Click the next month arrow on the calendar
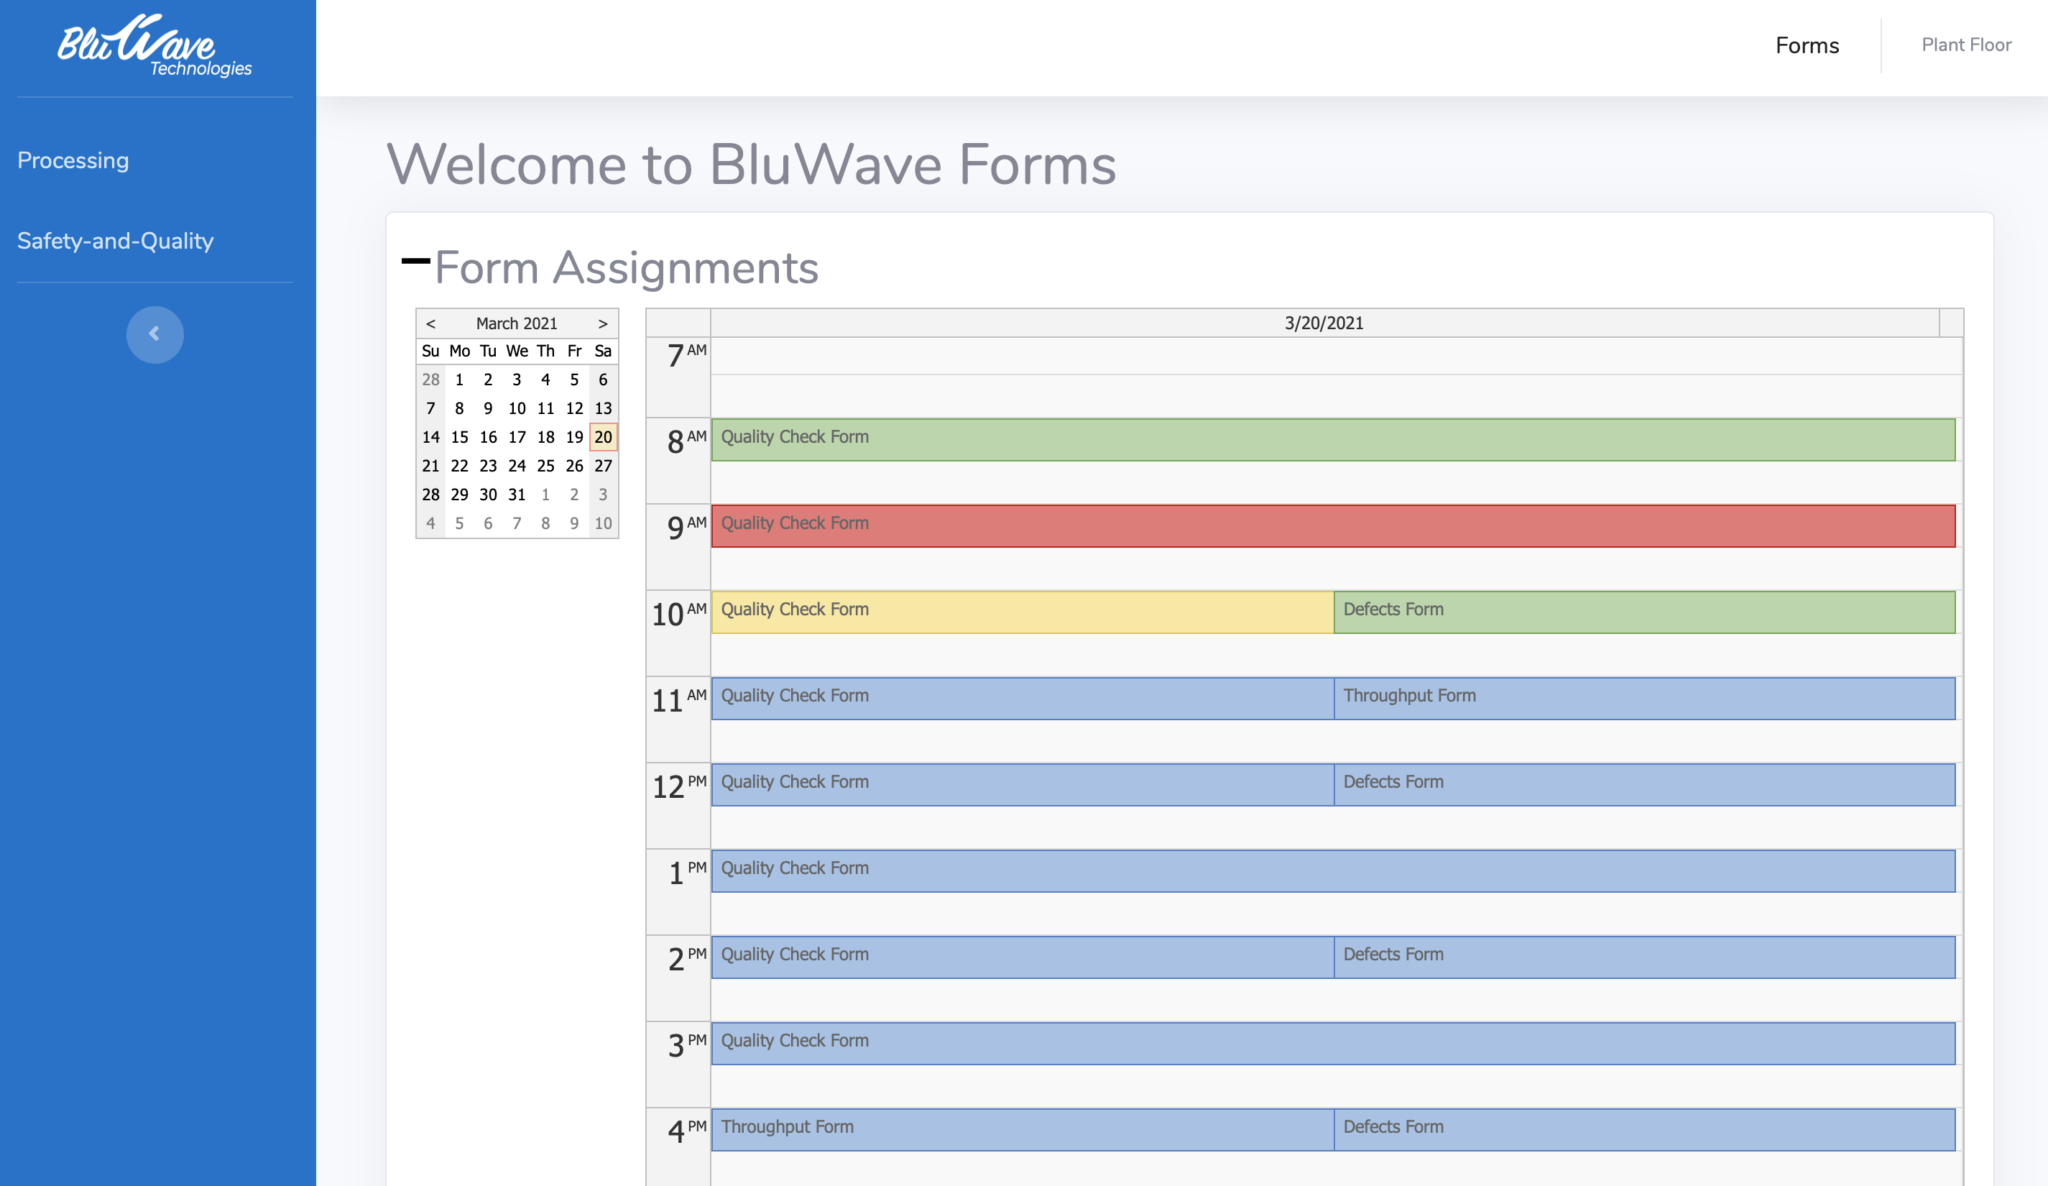Image resolution: width=2048 pixels, height=1186 pixels. click(603, 323)
